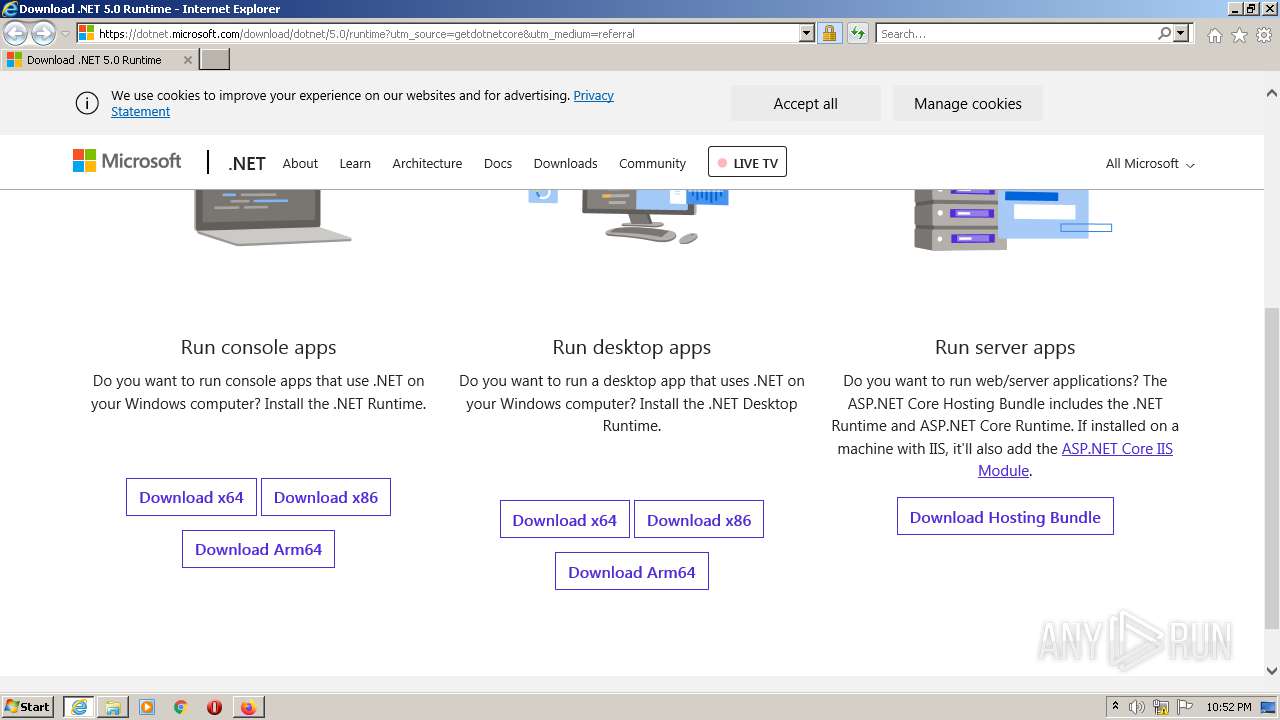Click cookie banner info icon
This screenshot has height=720, width=1280.
(87, 103)
